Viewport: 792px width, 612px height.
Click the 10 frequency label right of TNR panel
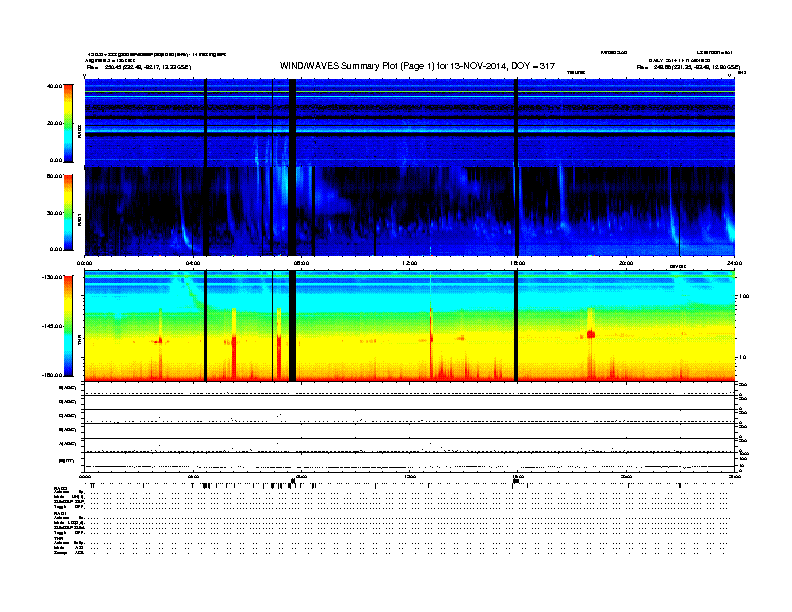coord(742,357)
